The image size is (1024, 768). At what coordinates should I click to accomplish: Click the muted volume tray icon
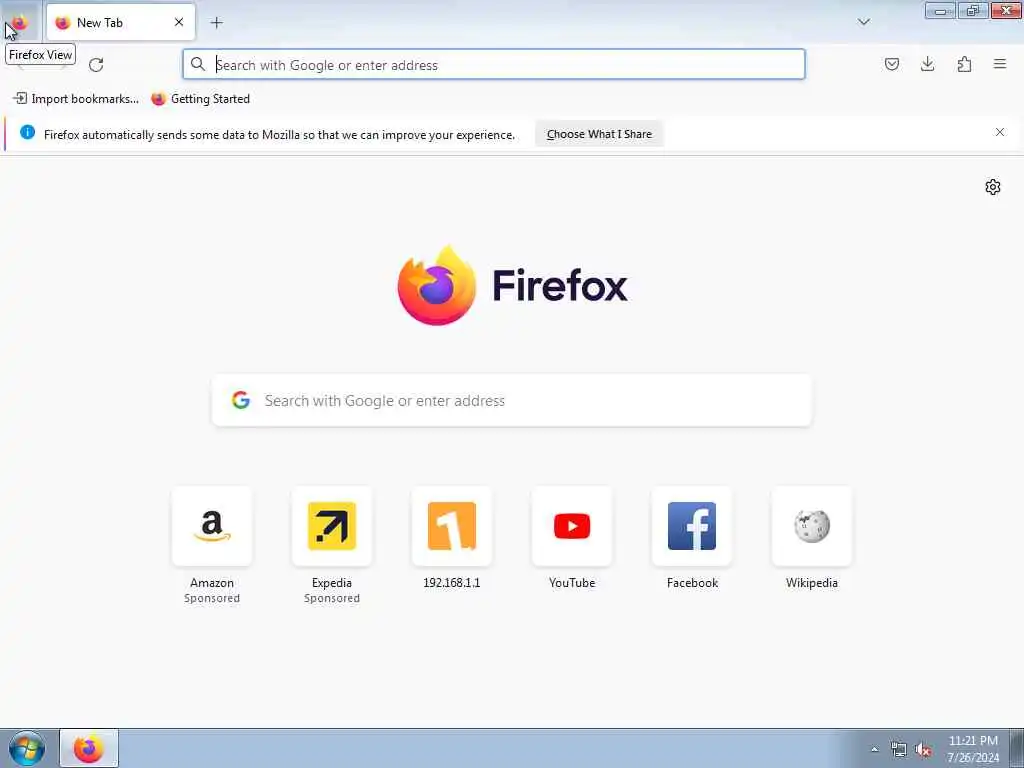point(923,750)
